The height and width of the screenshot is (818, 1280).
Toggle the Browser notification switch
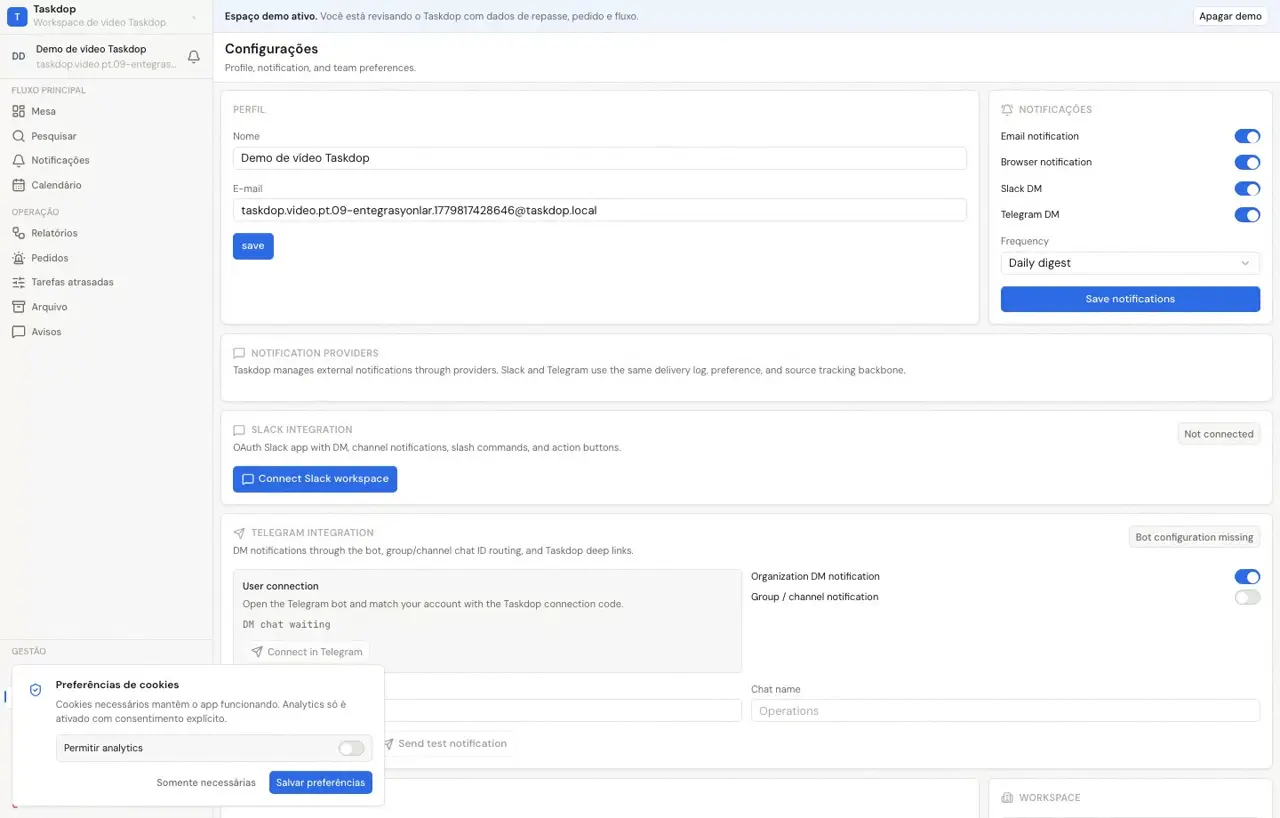click(1247, 162)
